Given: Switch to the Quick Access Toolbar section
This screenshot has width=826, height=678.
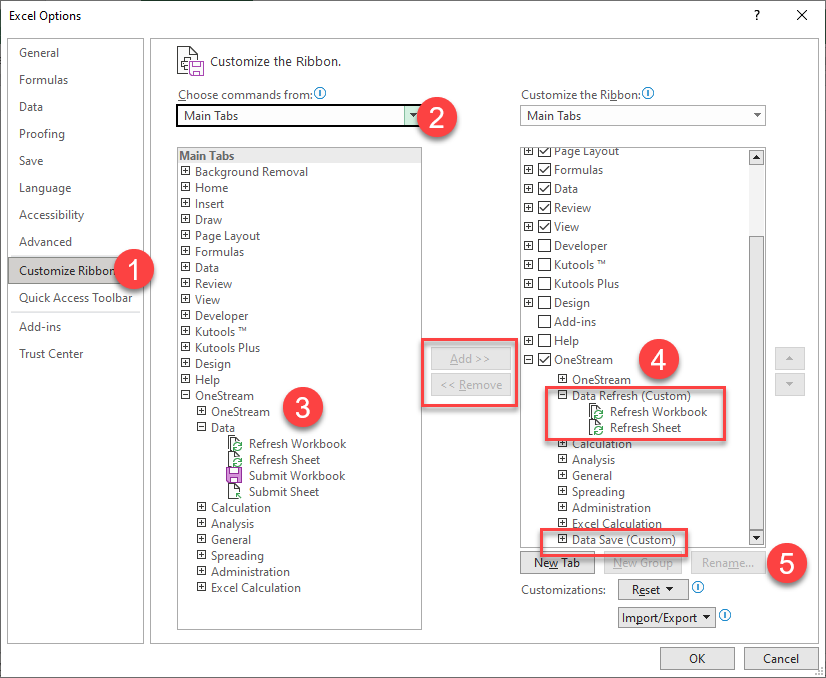Looking at the screenshot, I should tap(74, 297).
